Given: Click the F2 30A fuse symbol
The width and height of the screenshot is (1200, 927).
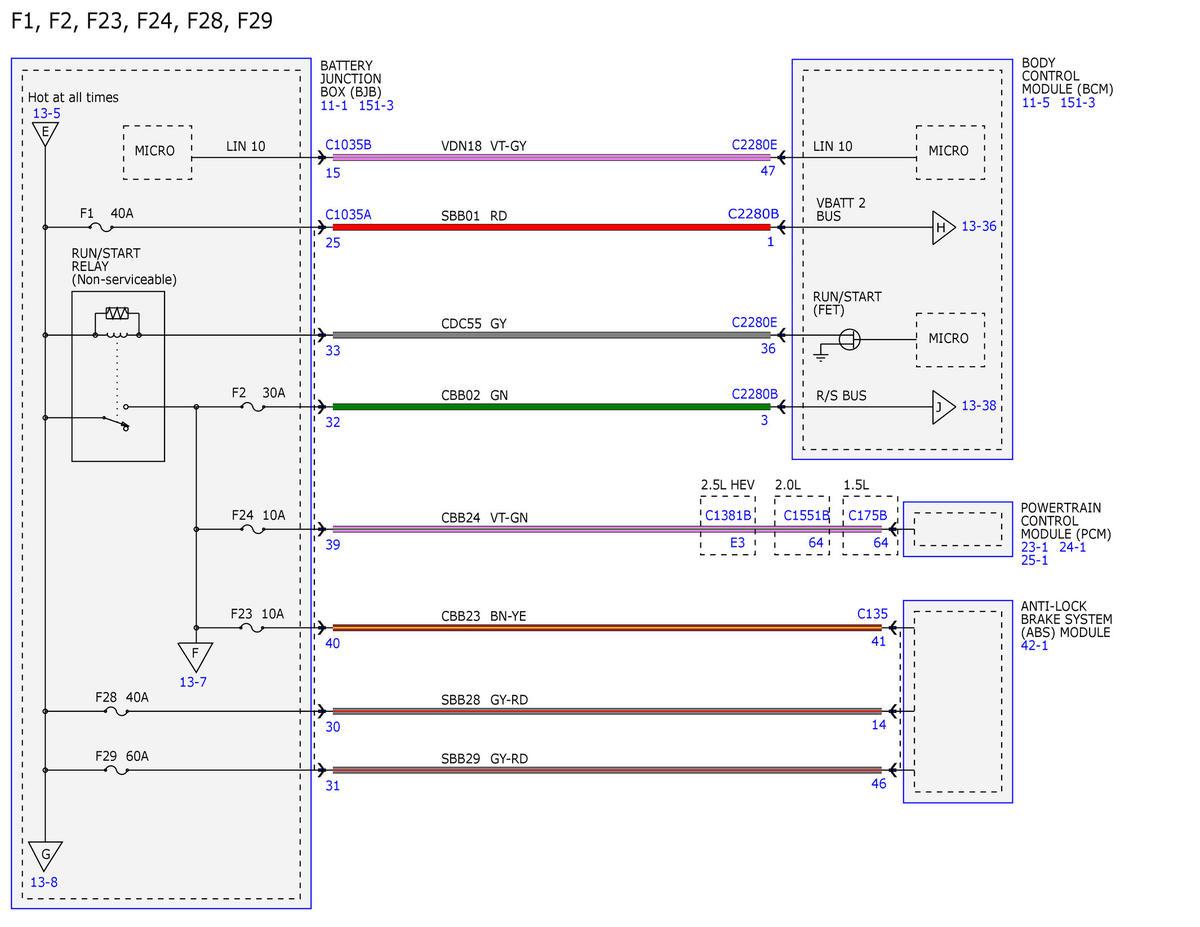Looking at the screenshot, I should (254, 407).
